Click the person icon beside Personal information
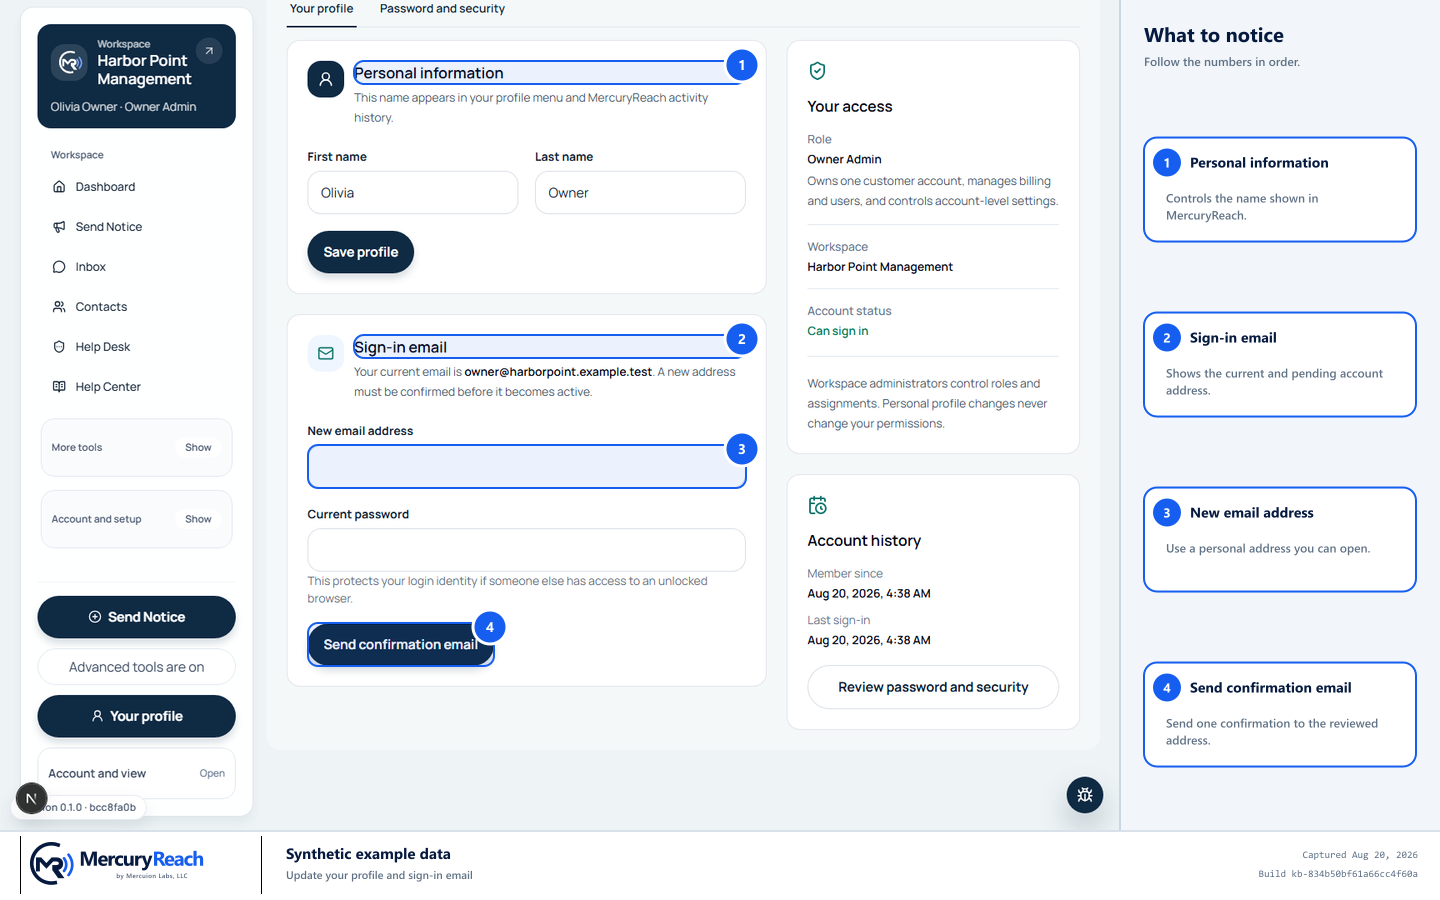 click(326, 80)
